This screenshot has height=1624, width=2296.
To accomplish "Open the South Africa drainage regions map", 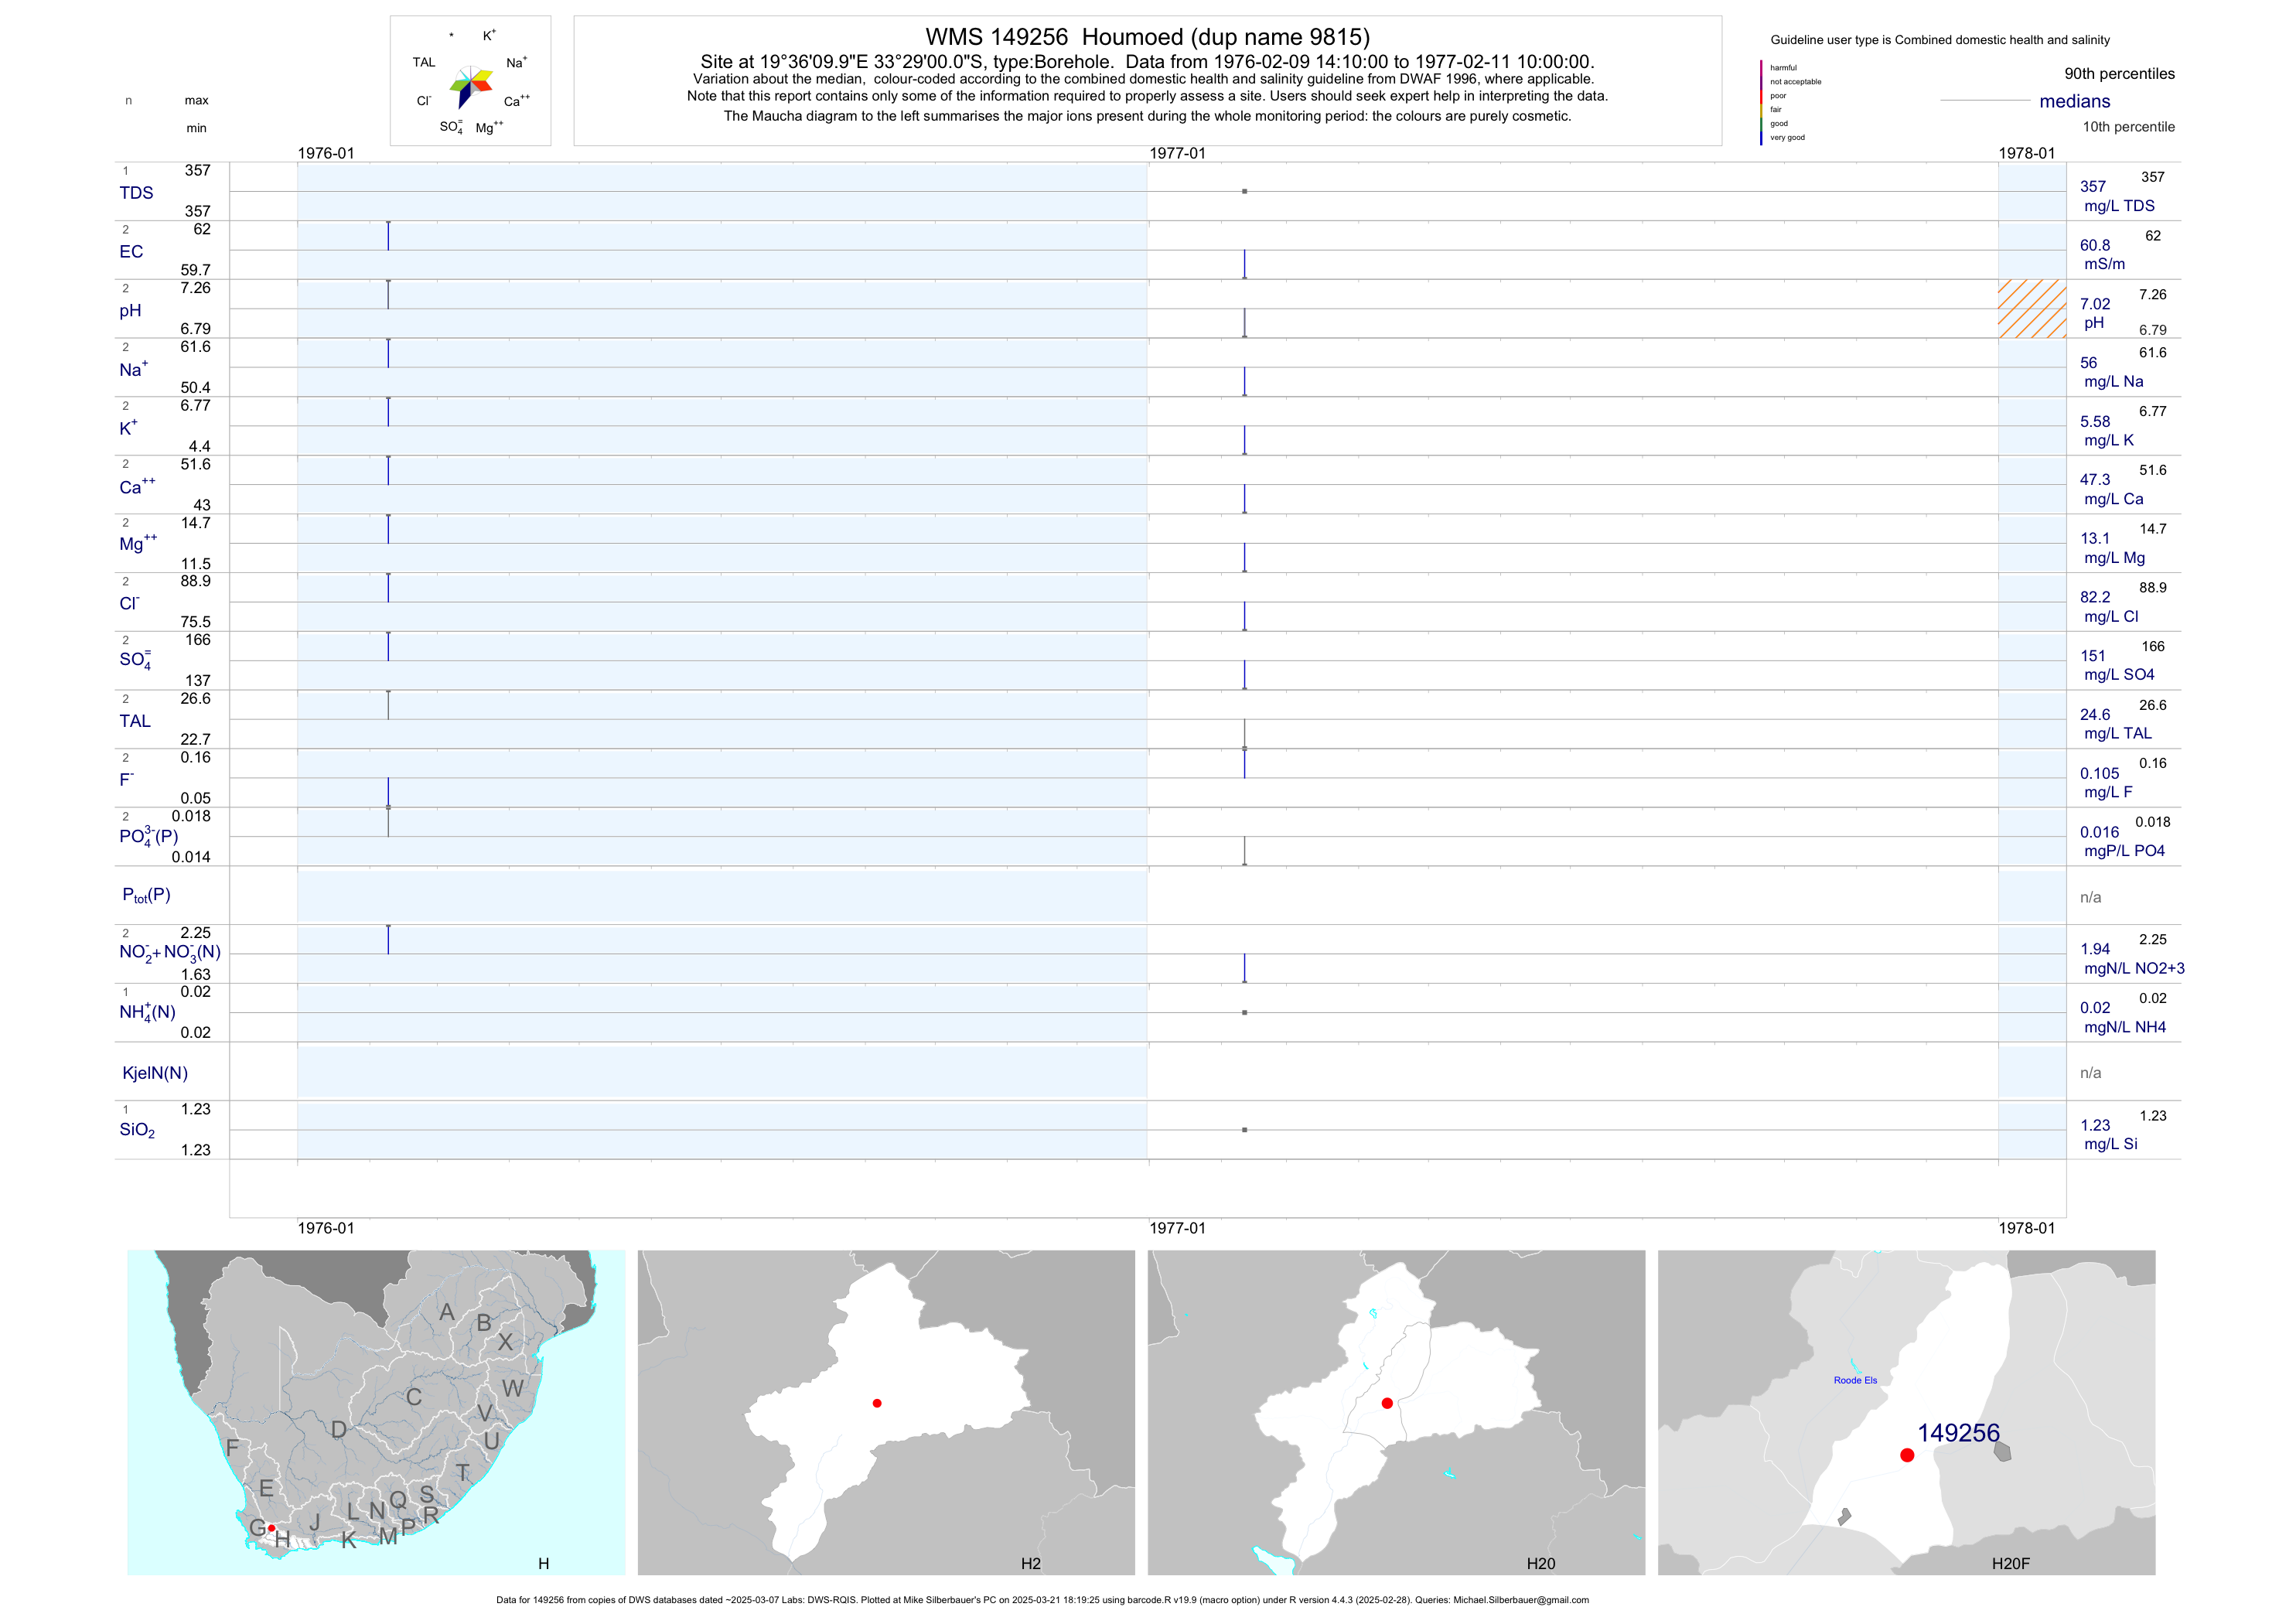I will [x=376, y=1412].
